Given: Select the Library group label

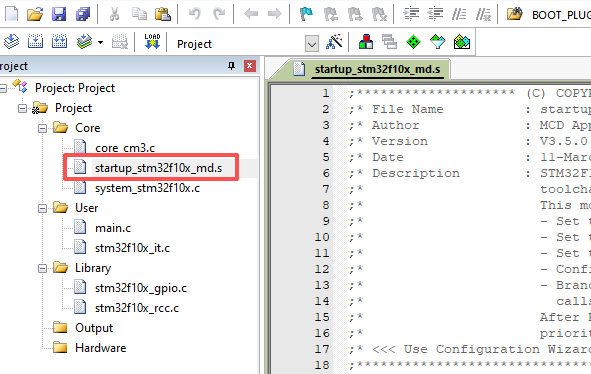Looking at the screenshot, I should click(93, 268).
